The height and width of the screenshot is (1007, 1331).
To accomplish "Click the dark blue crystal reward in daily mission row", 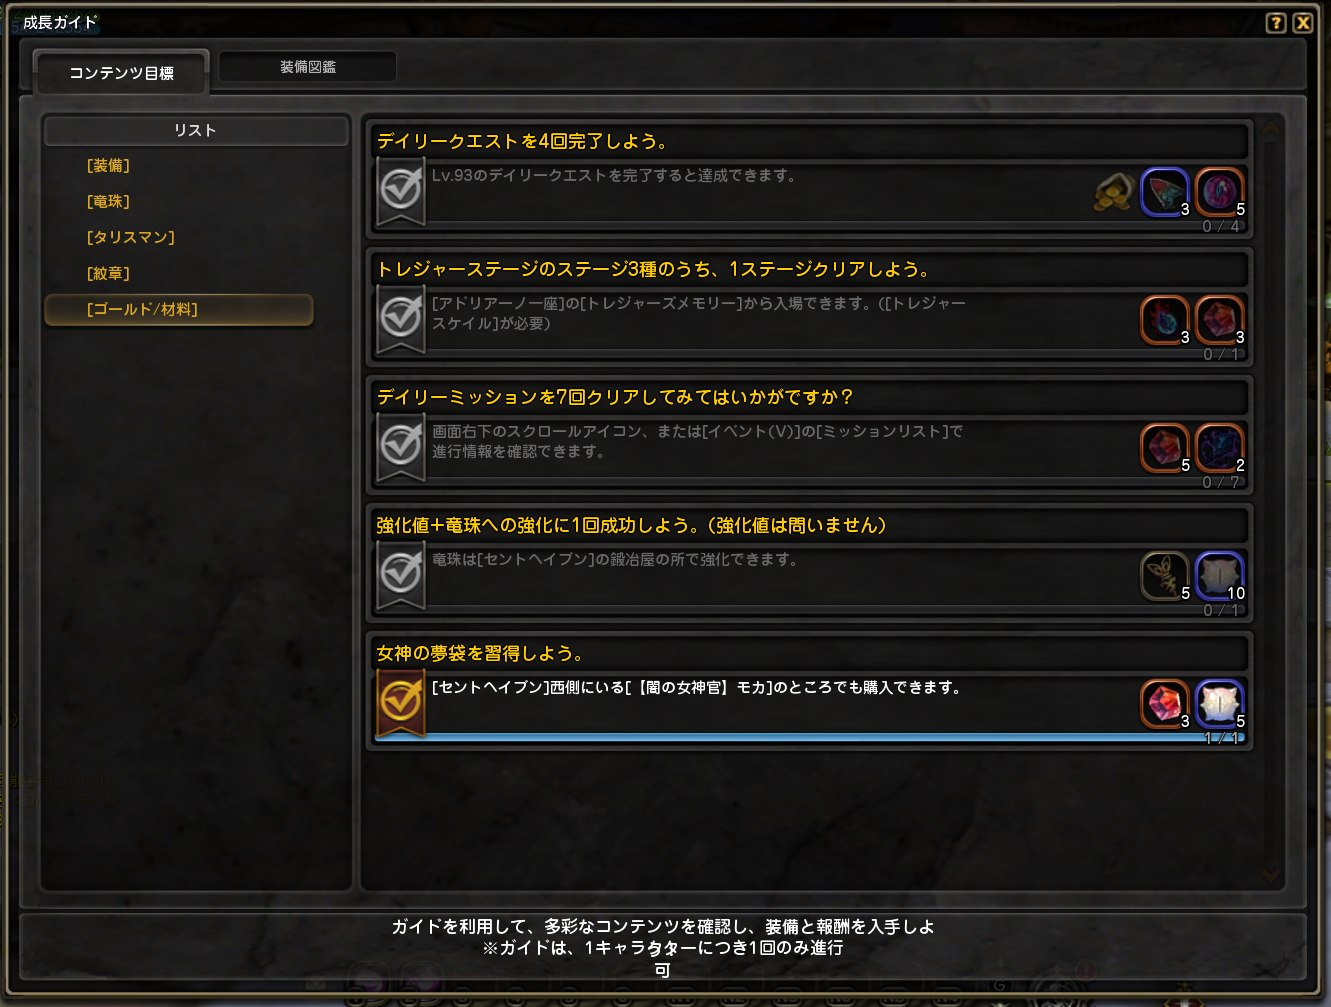I will click(x=1219, y=448).
